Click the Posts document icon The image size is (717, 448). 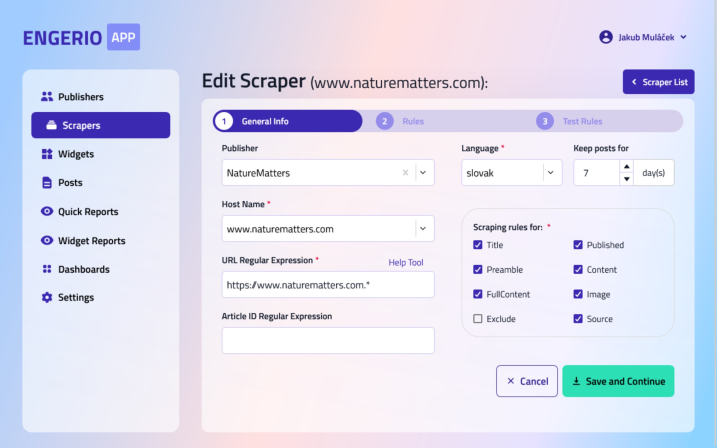point(47,182)
